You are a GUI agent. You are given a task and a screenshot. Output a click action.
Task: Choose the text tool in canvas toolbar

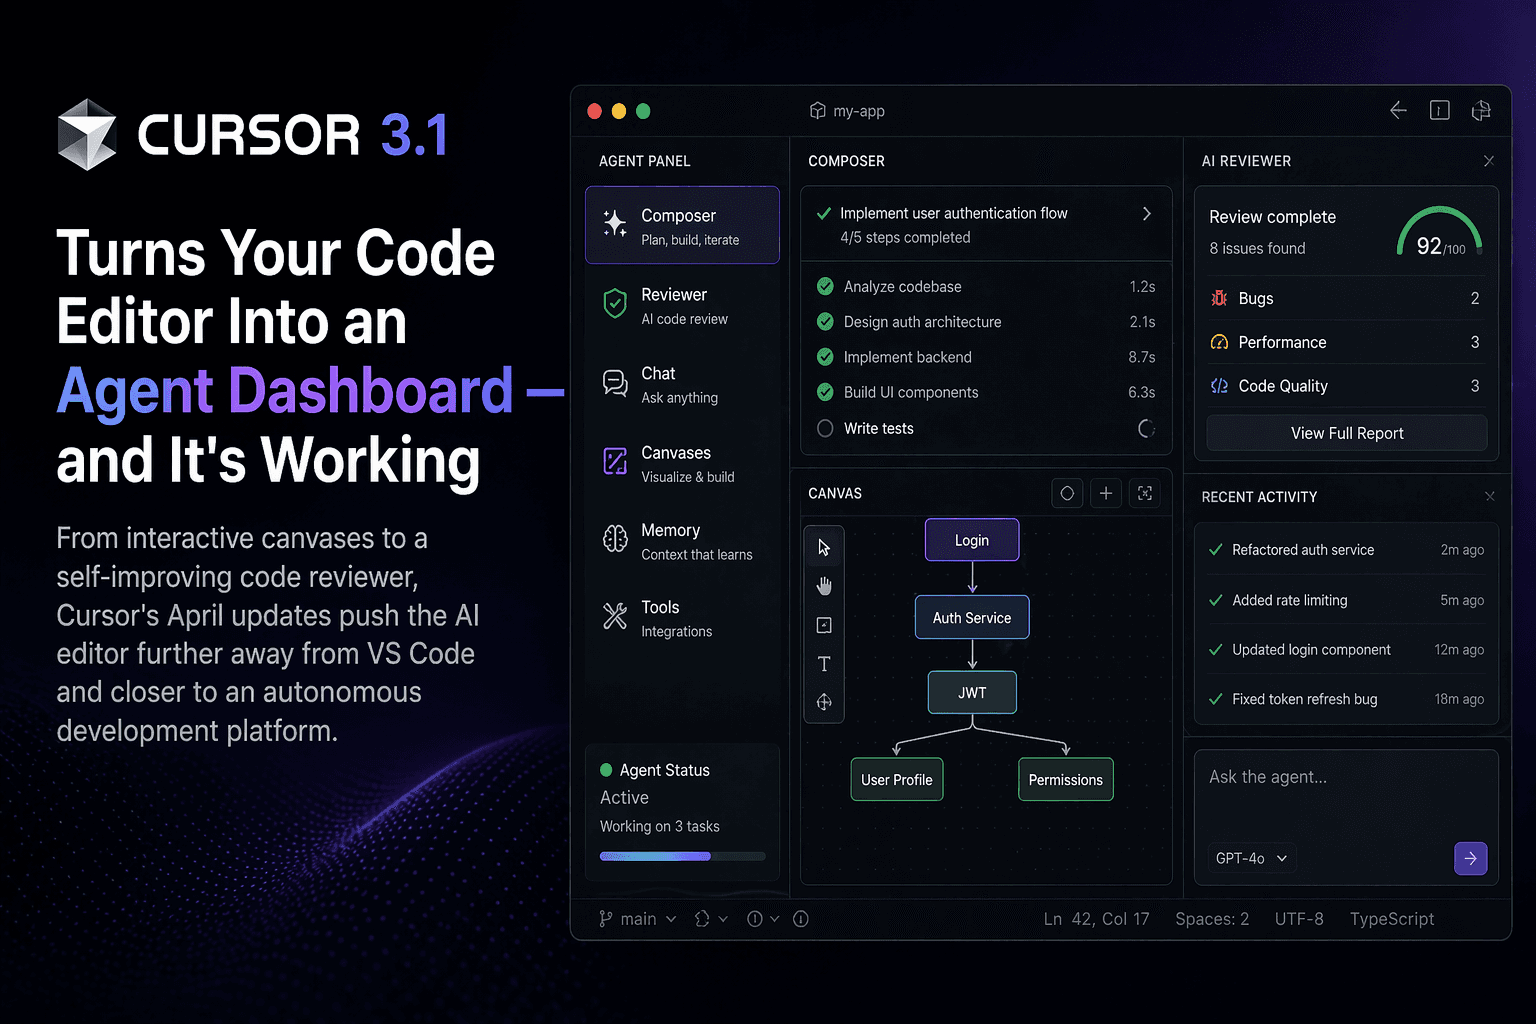(824, 664)
